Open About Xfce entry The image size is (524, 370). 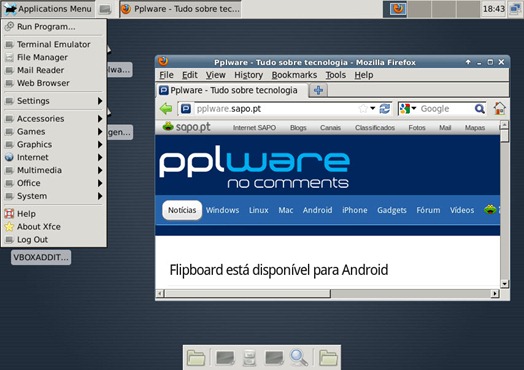click(x=54, y=227)
